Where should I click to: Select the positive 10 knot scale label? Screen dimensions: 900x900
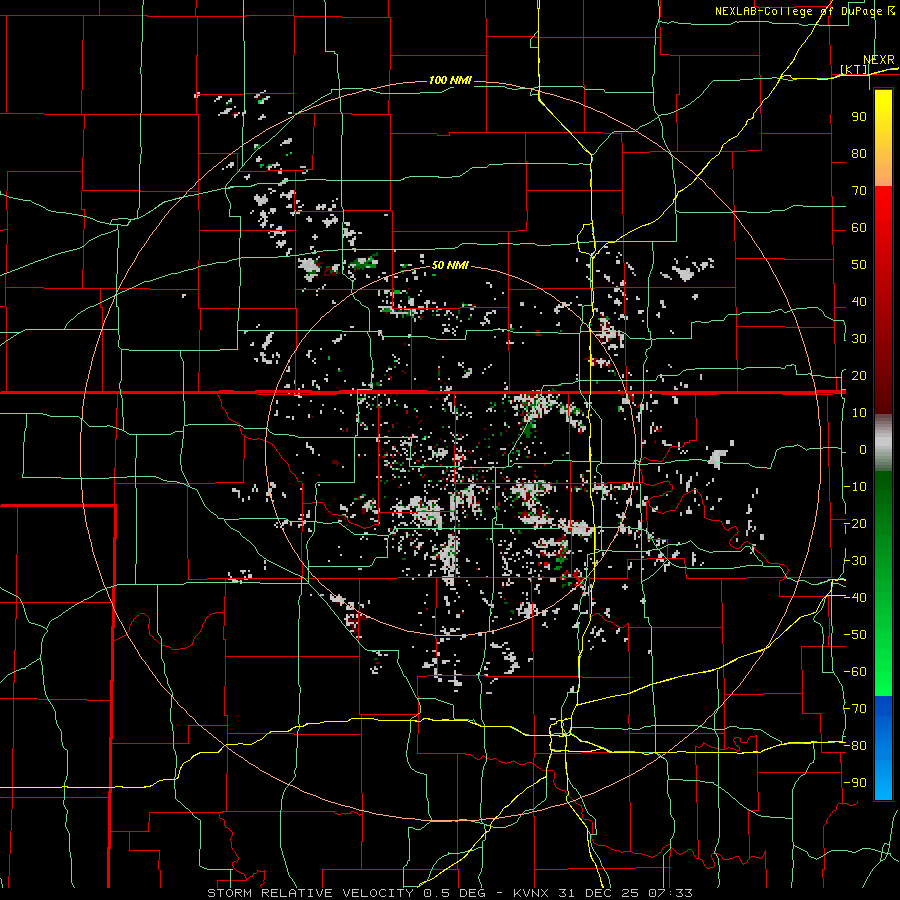pyautogui.click(x=859, y=413)
